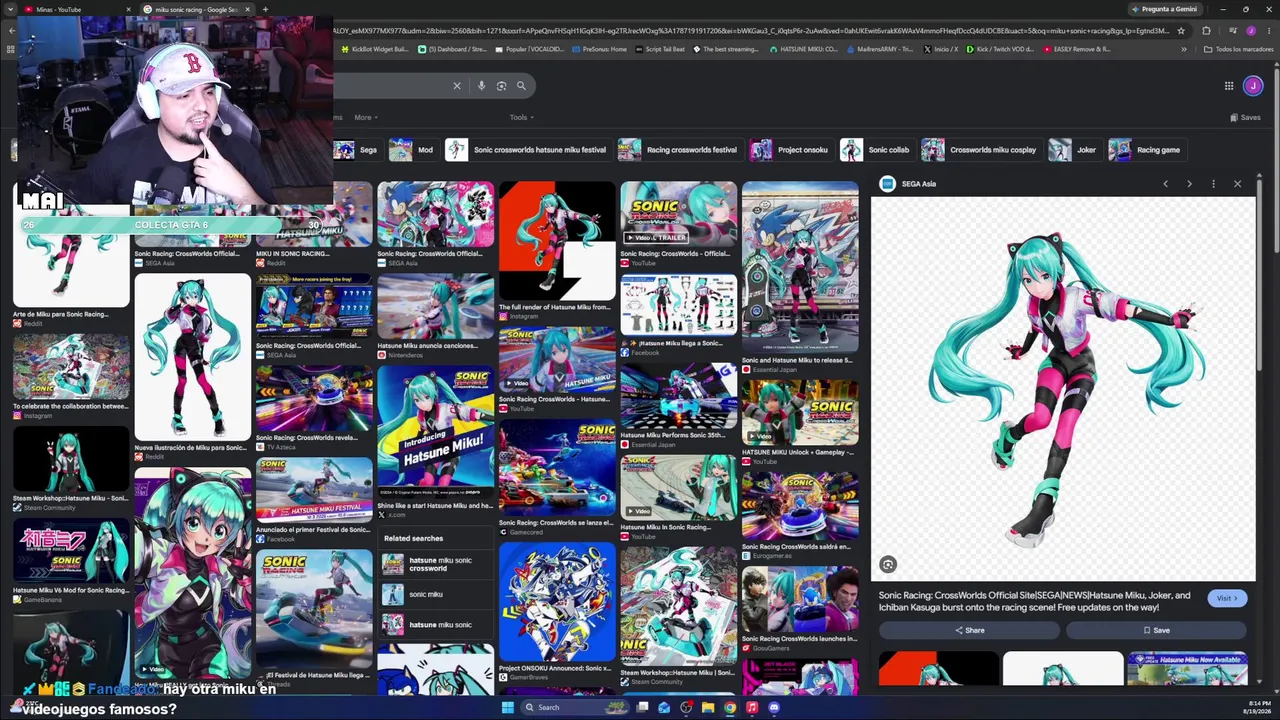Viewport: 1280px width, 720px height.
Task: Open the Windows Start menu
Action: (507, 708)
